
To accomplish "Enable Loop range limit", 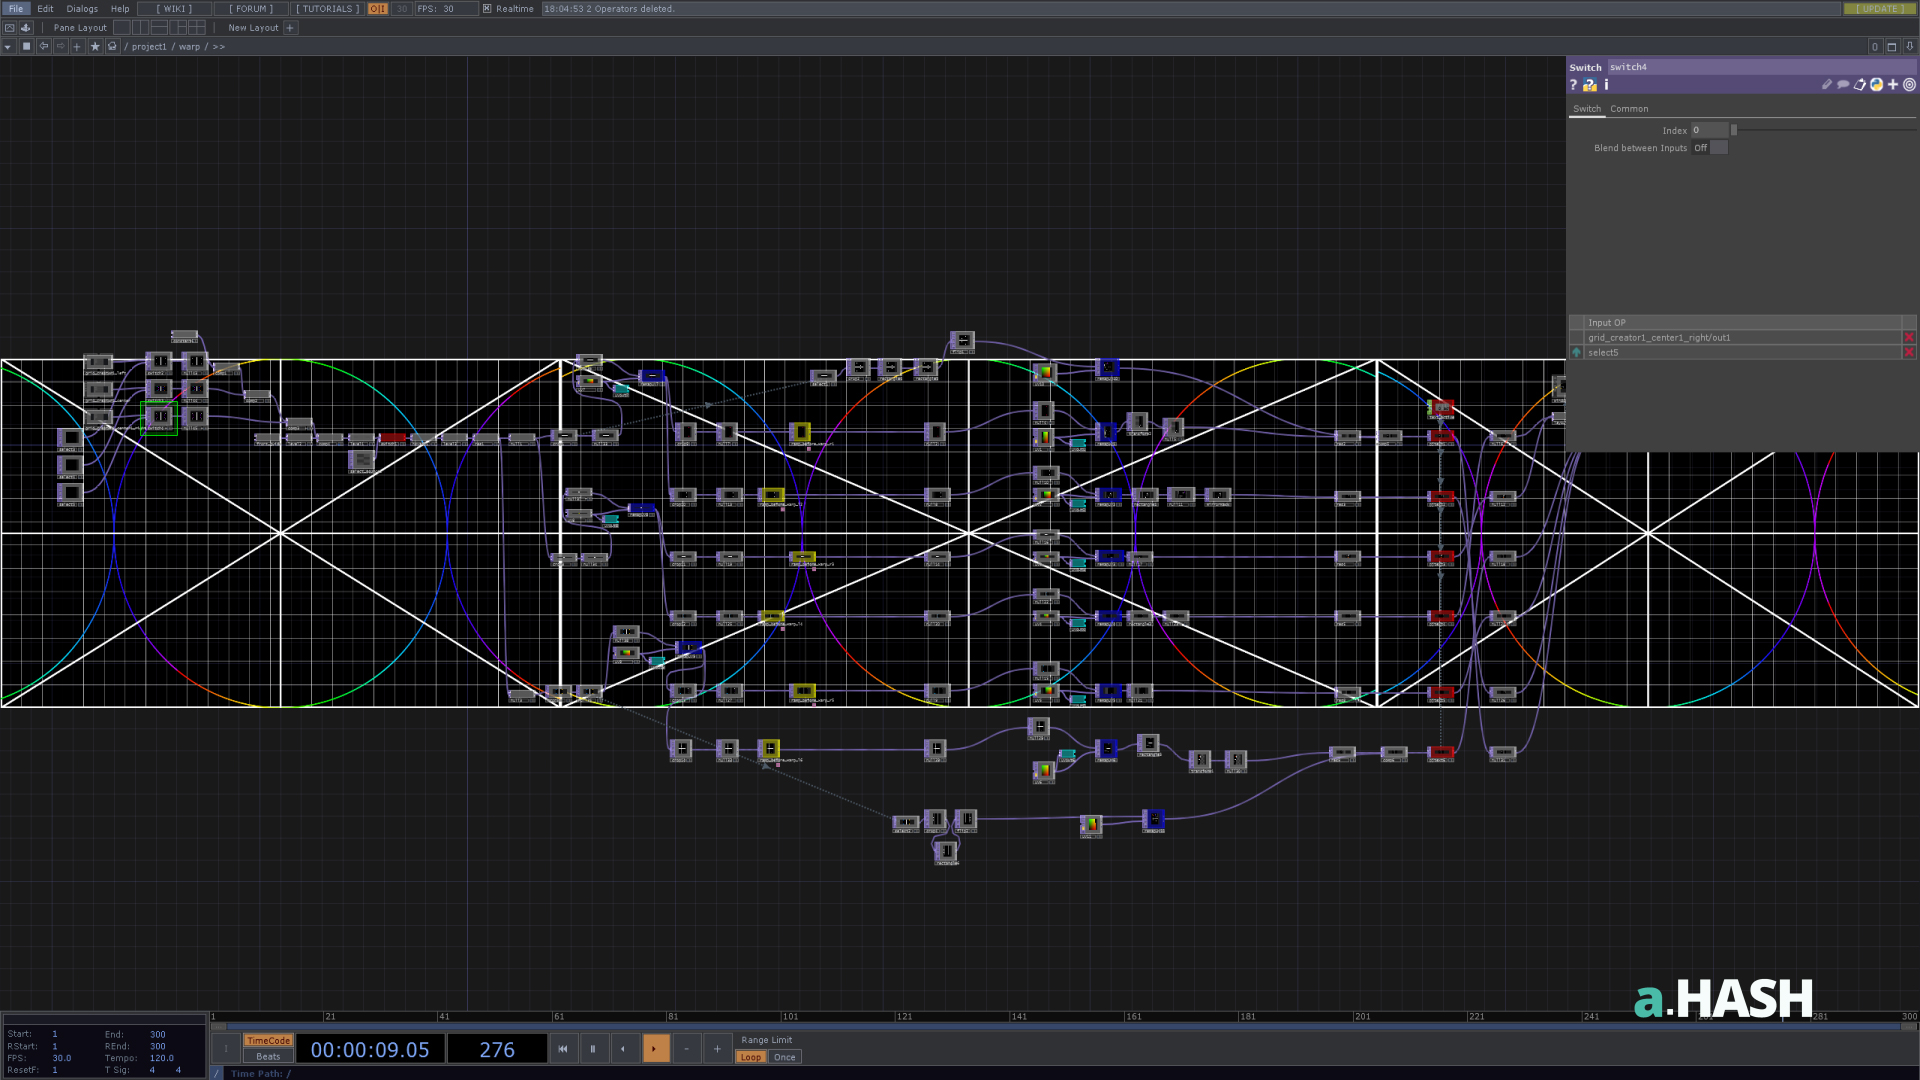I will (x=751, y=1057).
